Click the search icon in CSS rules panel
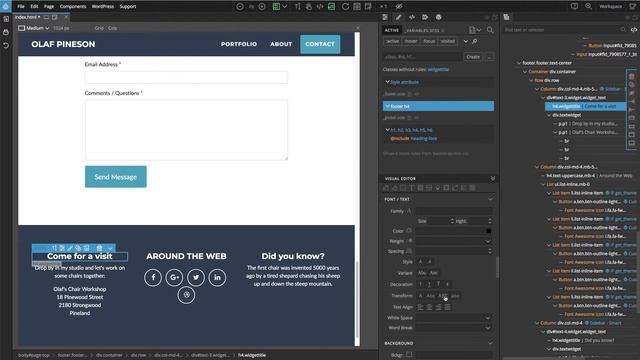 click(x=490, y=30)
